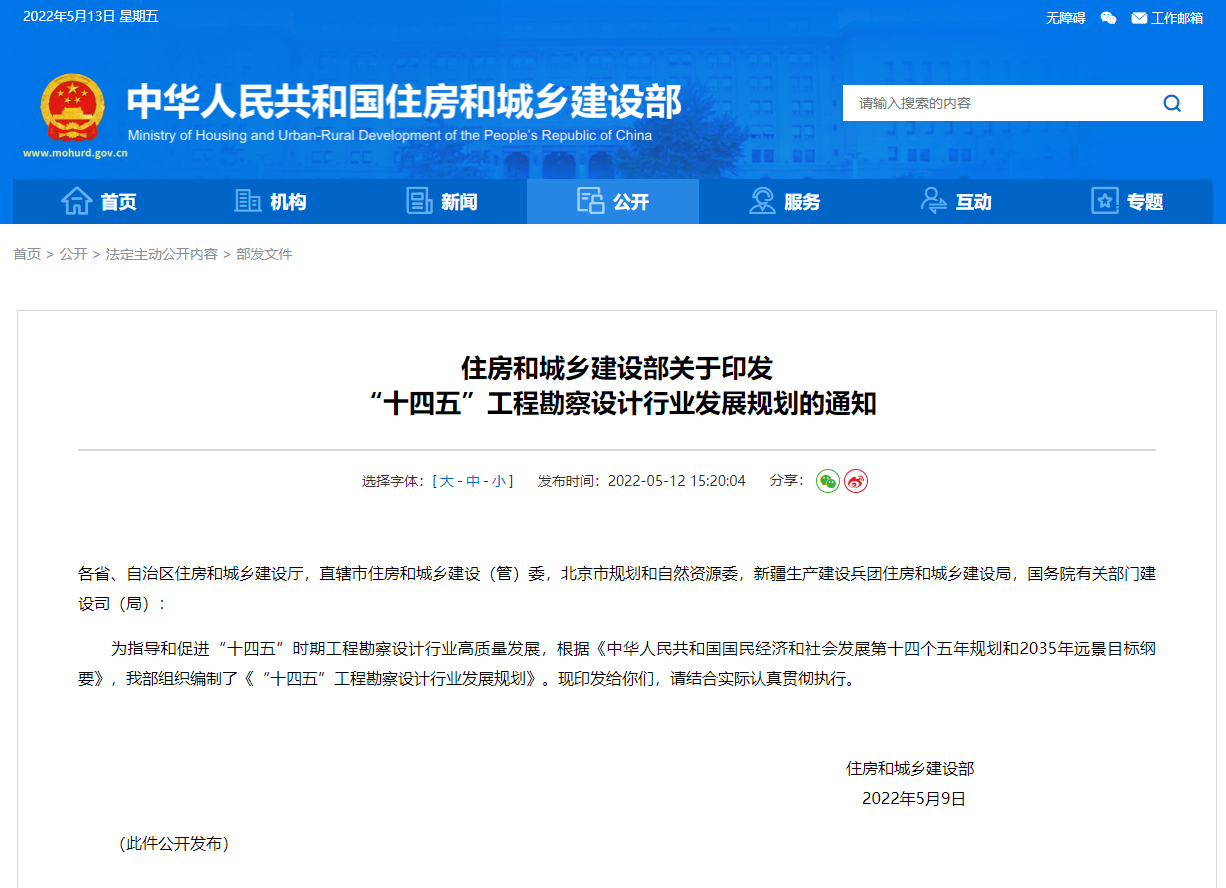Click the national emblem logo

click(x=71, y=108)
